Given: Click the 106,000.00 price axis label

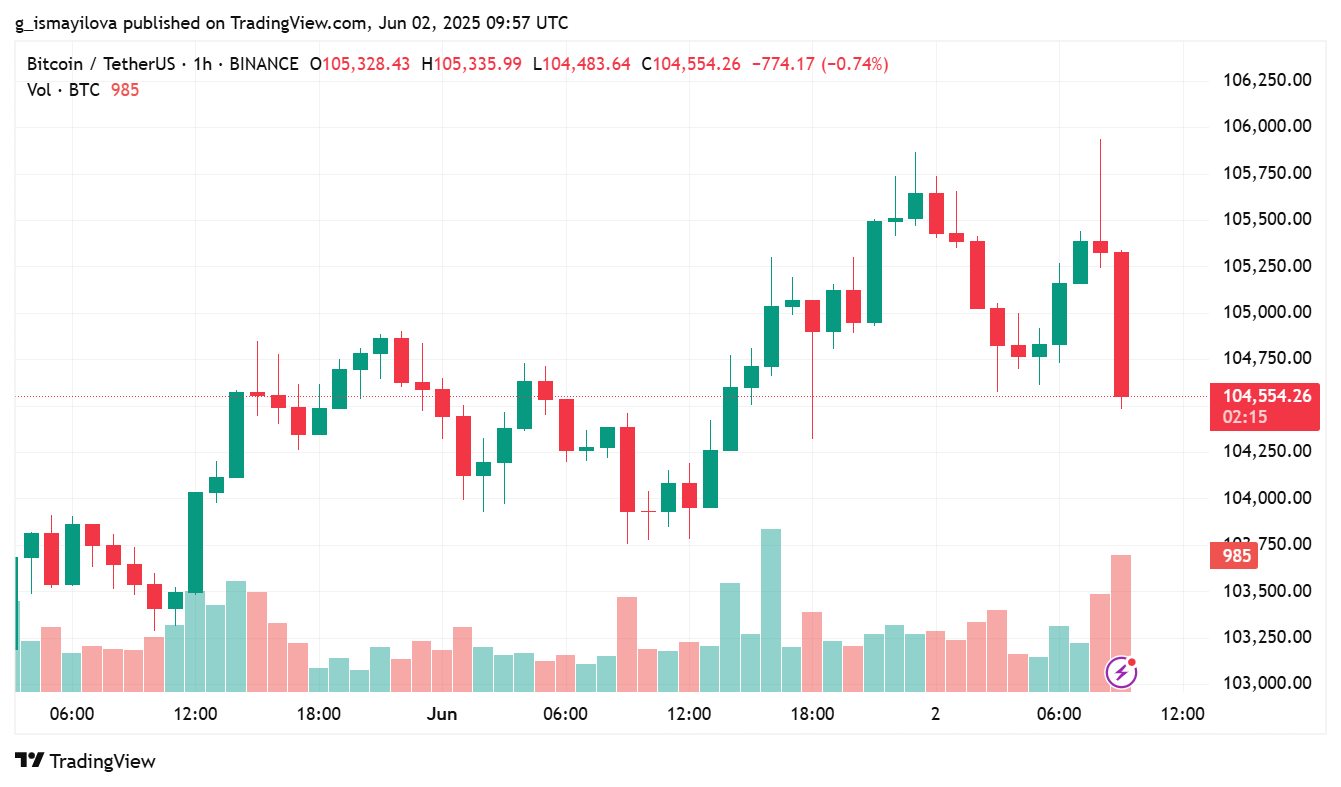Looking at the screenshot, I should pos(1267,126).
